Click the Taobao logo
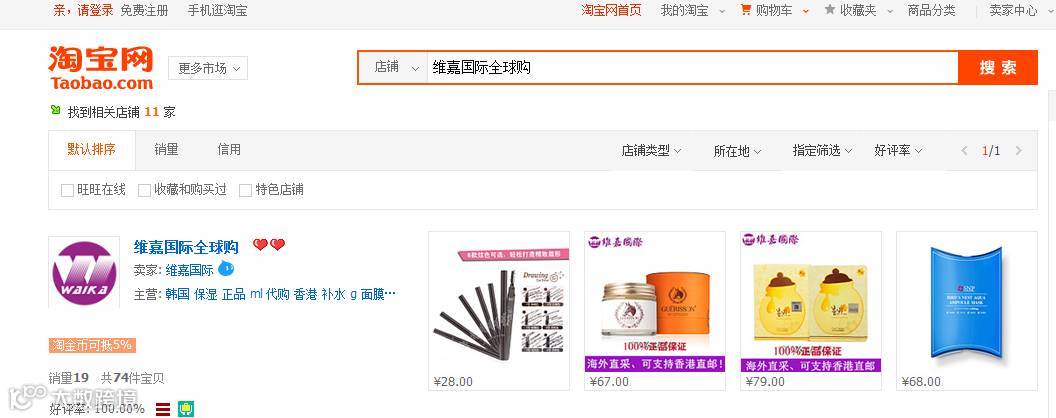Screen dimensions: 1056x418 101,68
